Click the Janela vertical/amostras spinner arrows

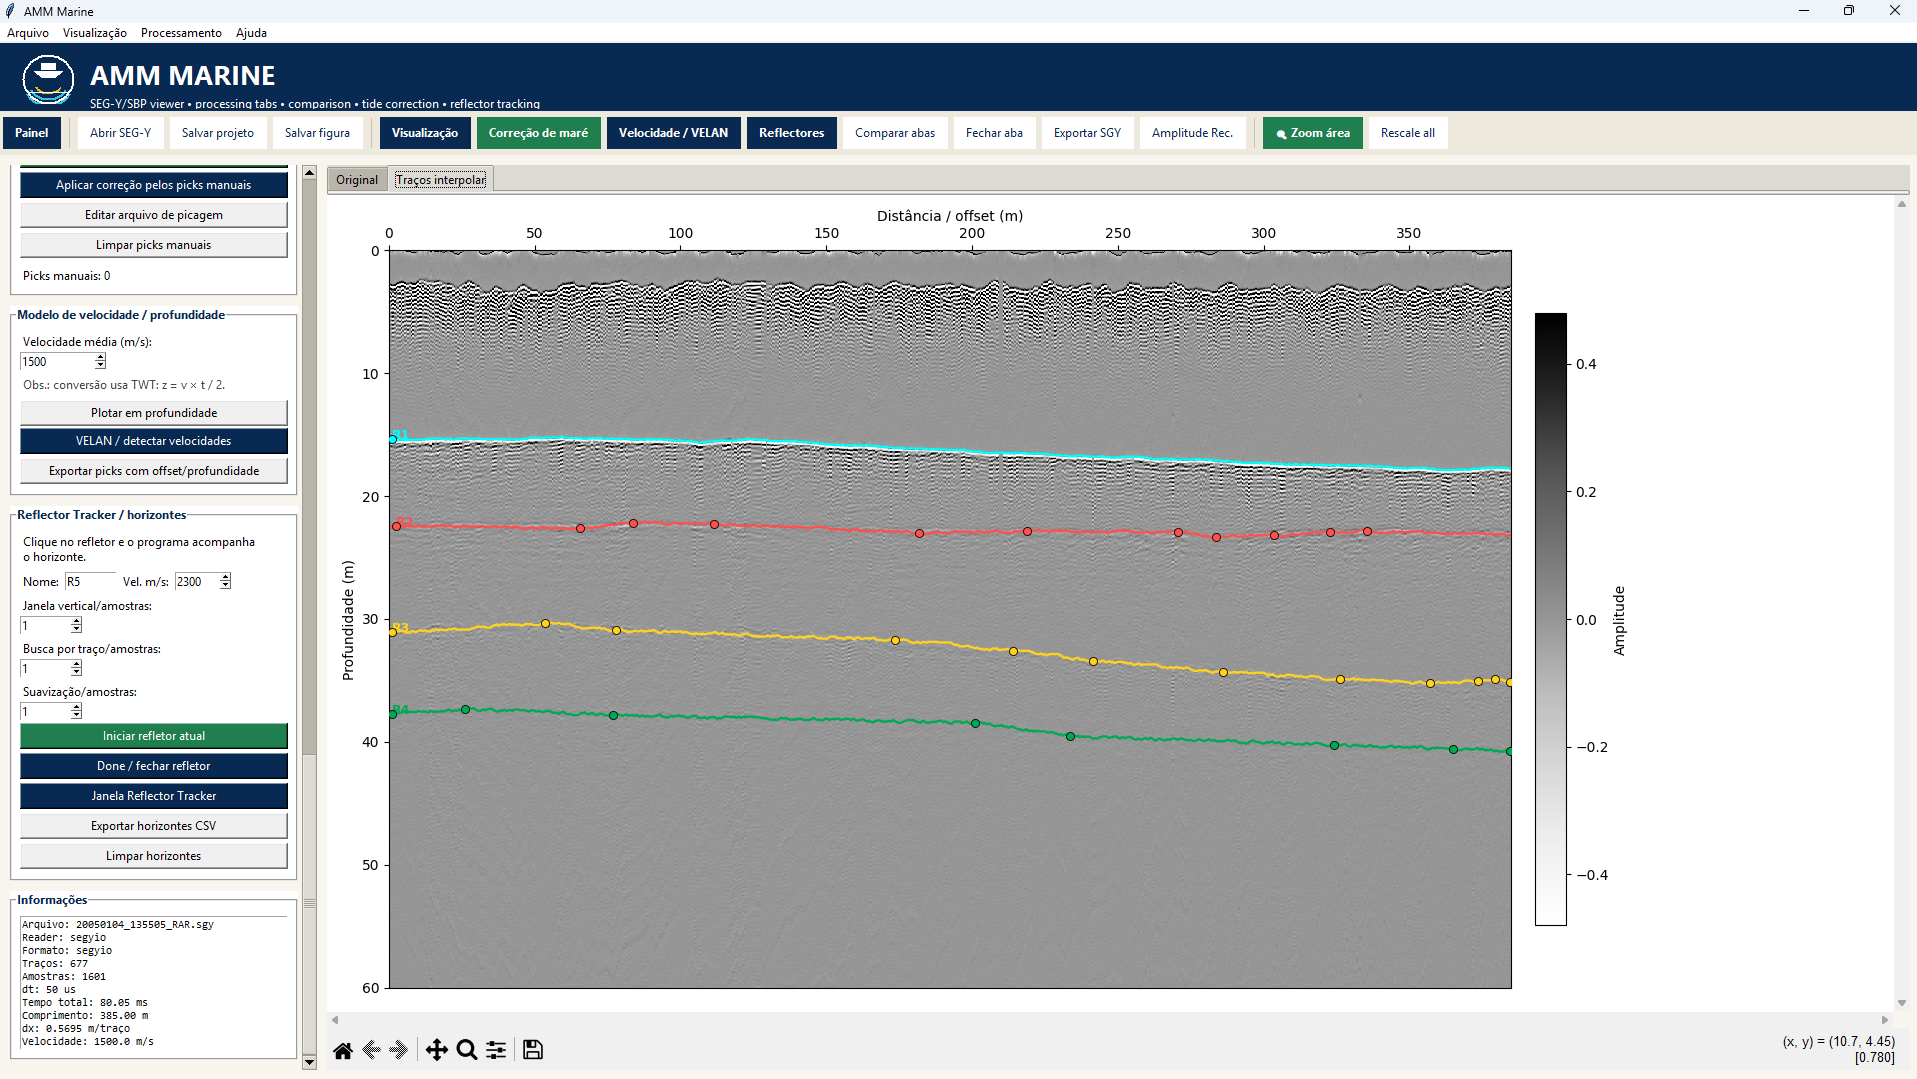tap(76, 626)
